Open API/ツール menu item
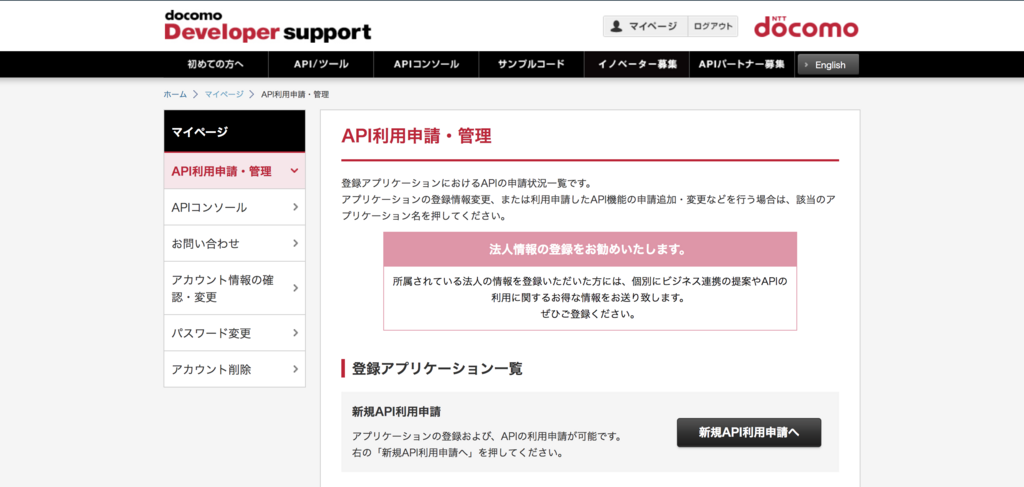The image size is (1024, 487). 321,65
